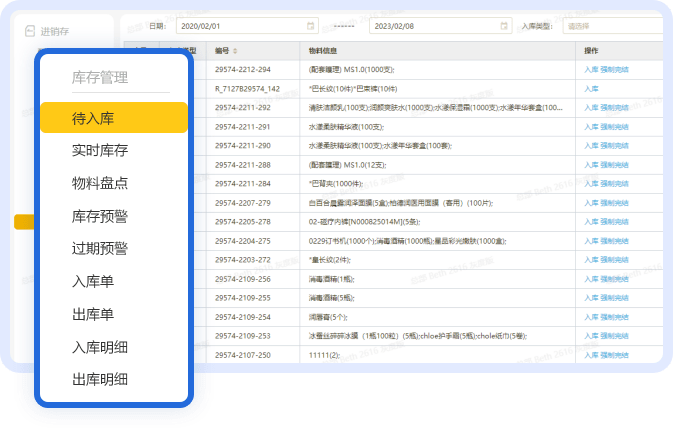This screenshot has height=438, width=673.
Task: Select 待入库 in the 库存管理 menu
Action: tap(114, 118)
